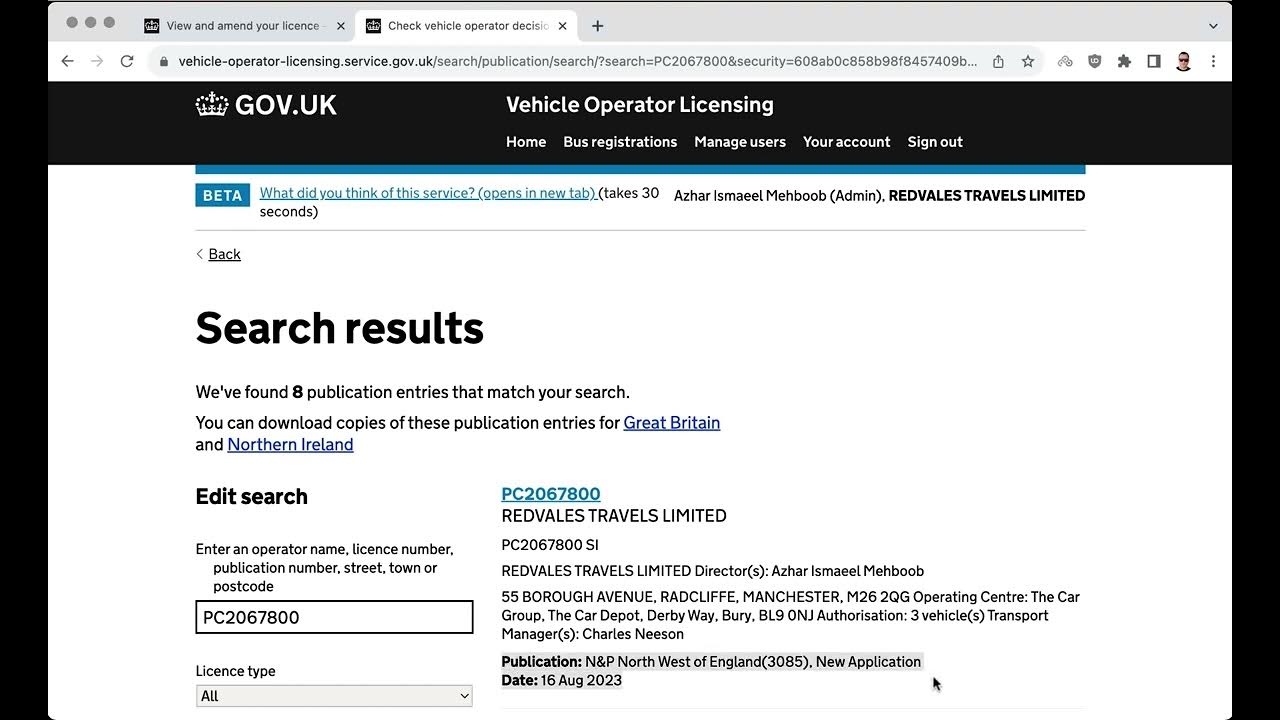Screen dimensions: 1280x720
Task: Open the Chrome three-dot menu
Action: (1213, 61)
